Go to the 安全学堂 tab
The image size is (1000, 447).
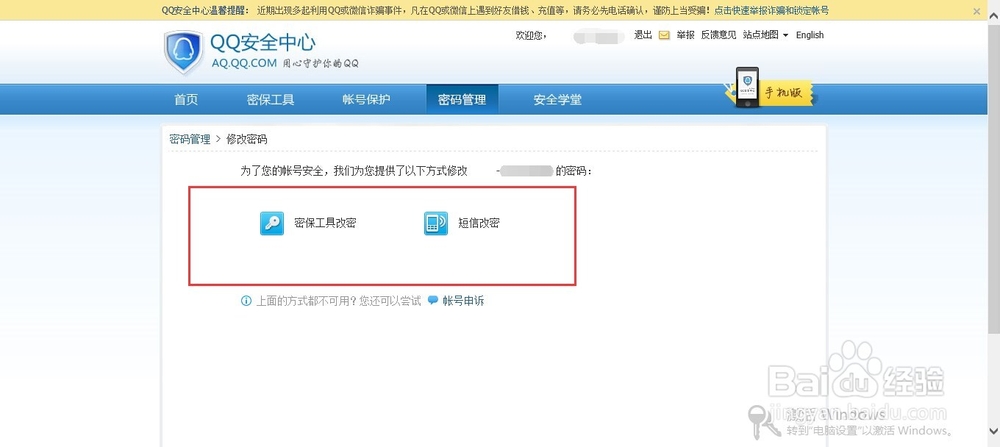(x=557, y=99)
